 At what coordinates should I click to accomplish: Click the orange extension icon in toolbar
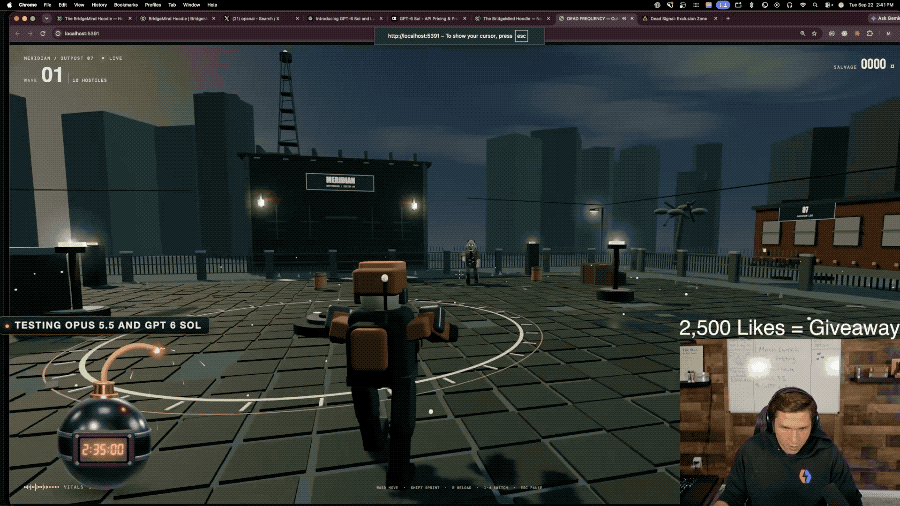pyautogui.click(x=858, y=34)
